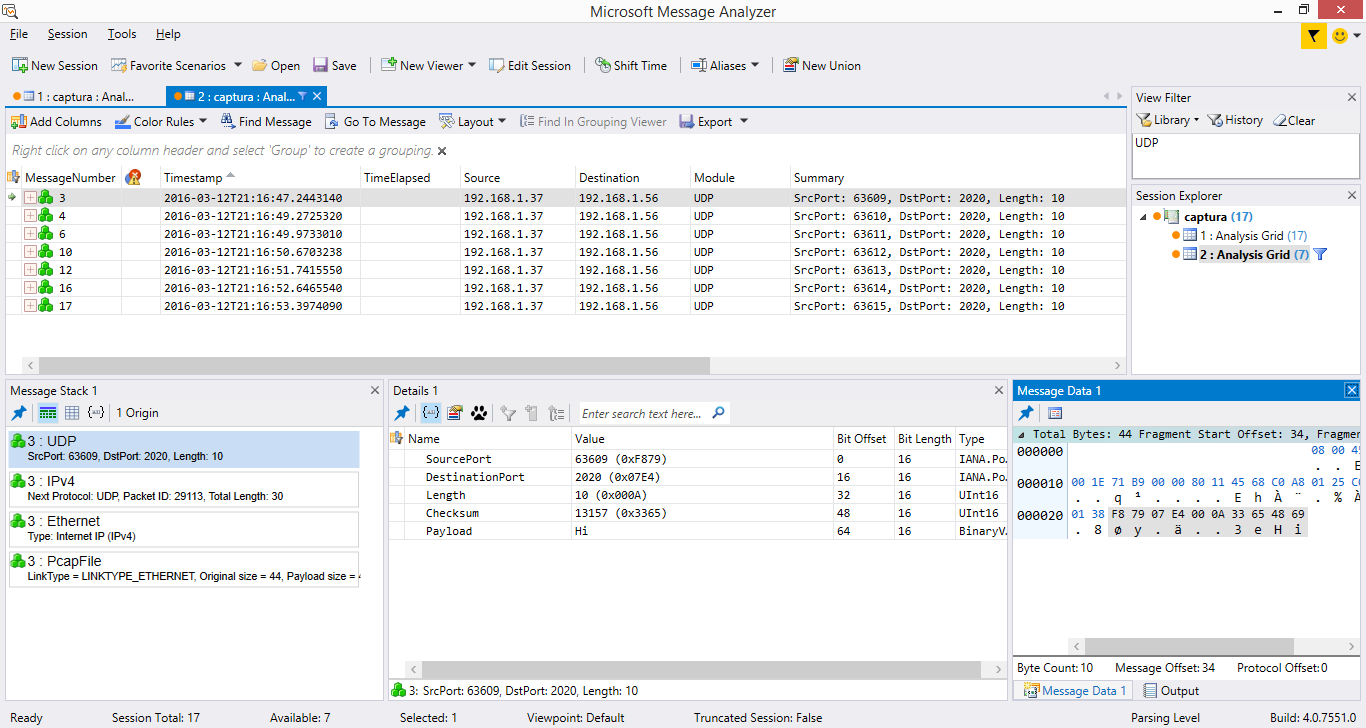Open the Layout dropdown
This screenshot has height=728, width=1366.
471,121
